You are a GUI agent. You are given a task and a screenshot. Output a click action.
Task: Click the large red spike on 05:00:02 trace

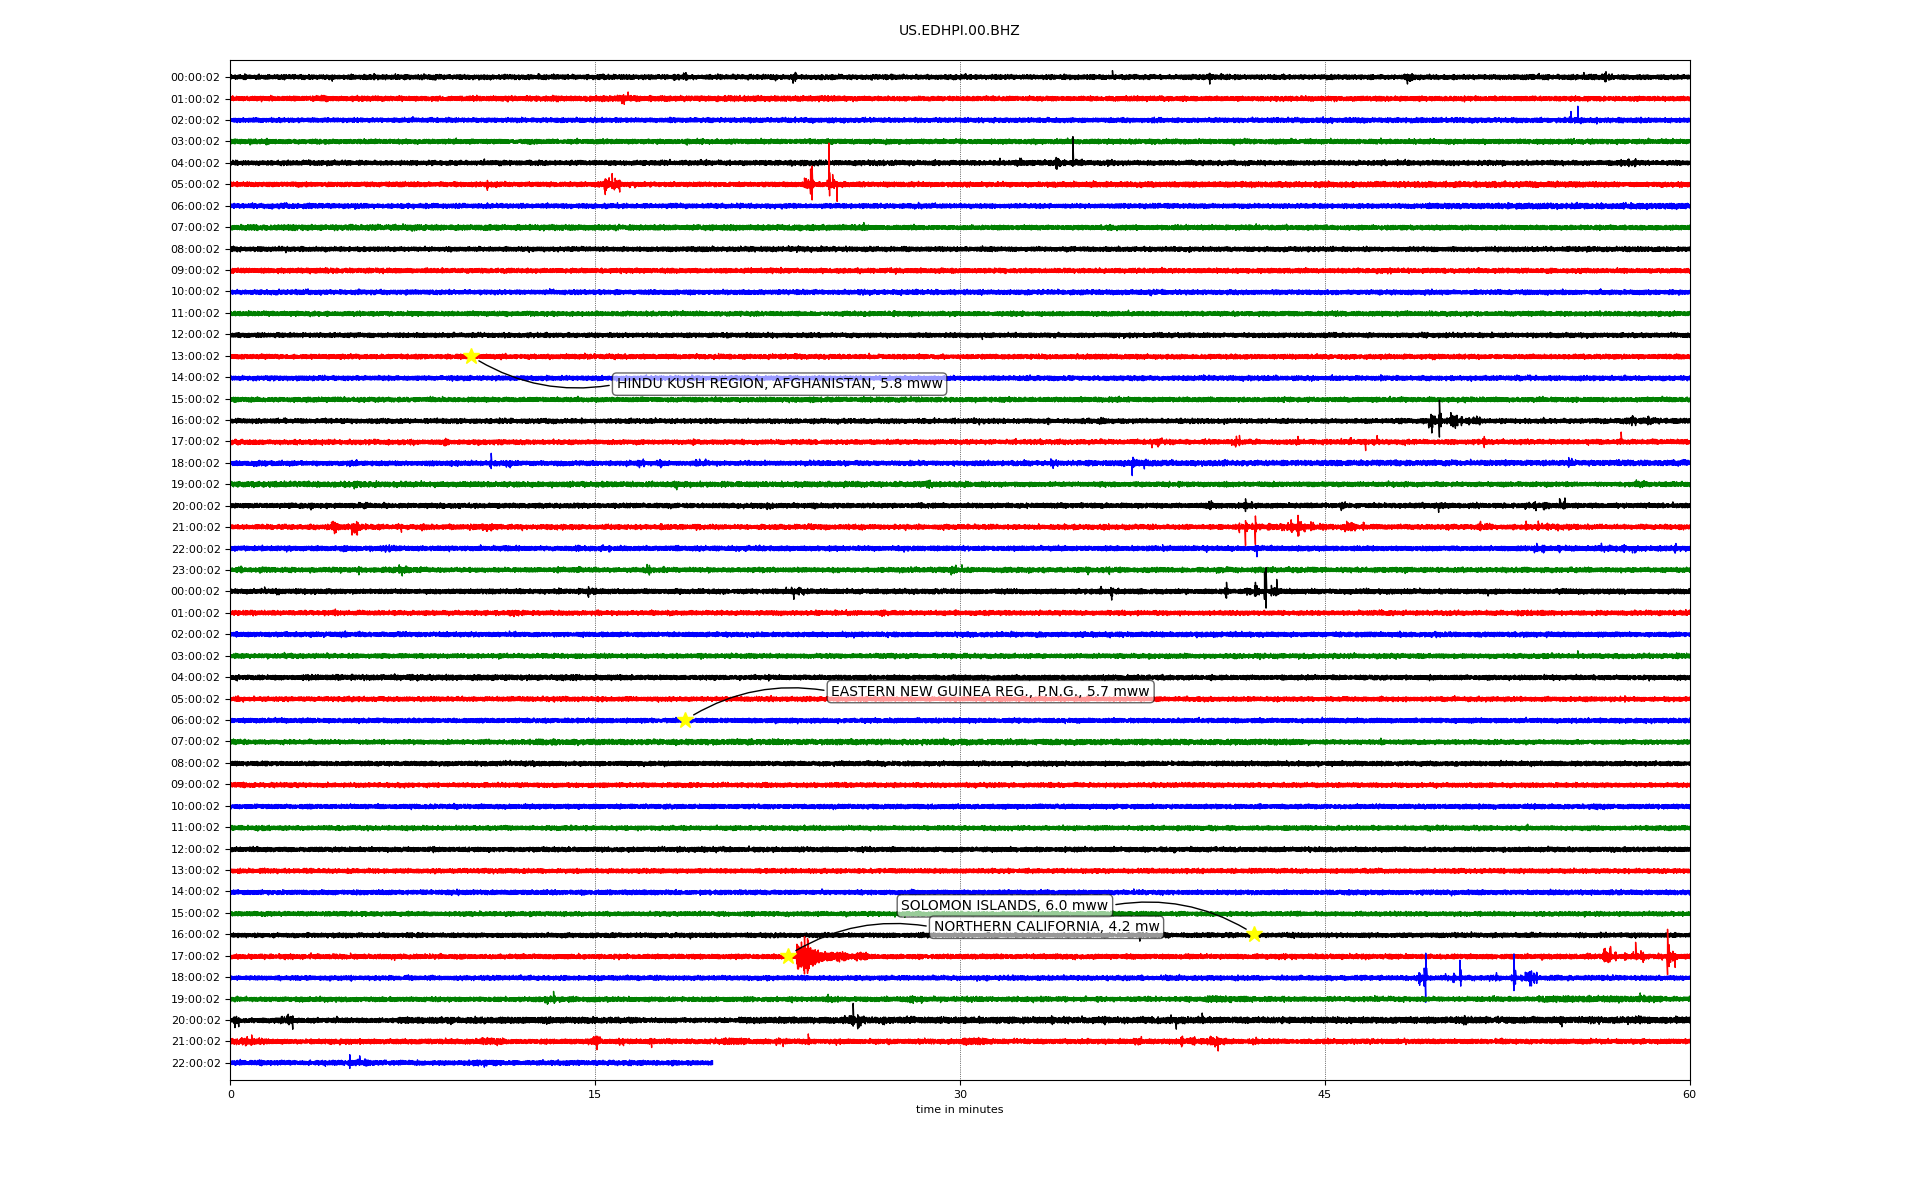(x=828, y=170)
